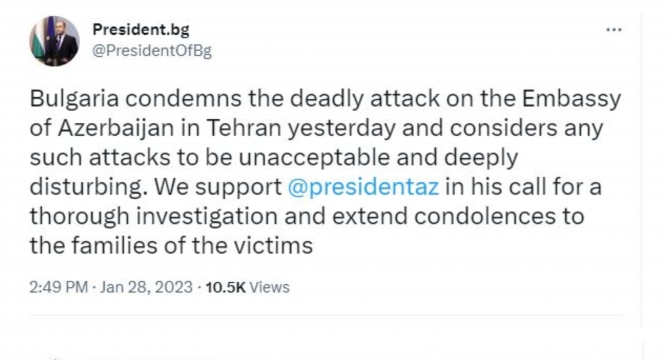Open the President.bg profile avatar picture
Viewport: 669px width, 360px height.
coord(54,41)
